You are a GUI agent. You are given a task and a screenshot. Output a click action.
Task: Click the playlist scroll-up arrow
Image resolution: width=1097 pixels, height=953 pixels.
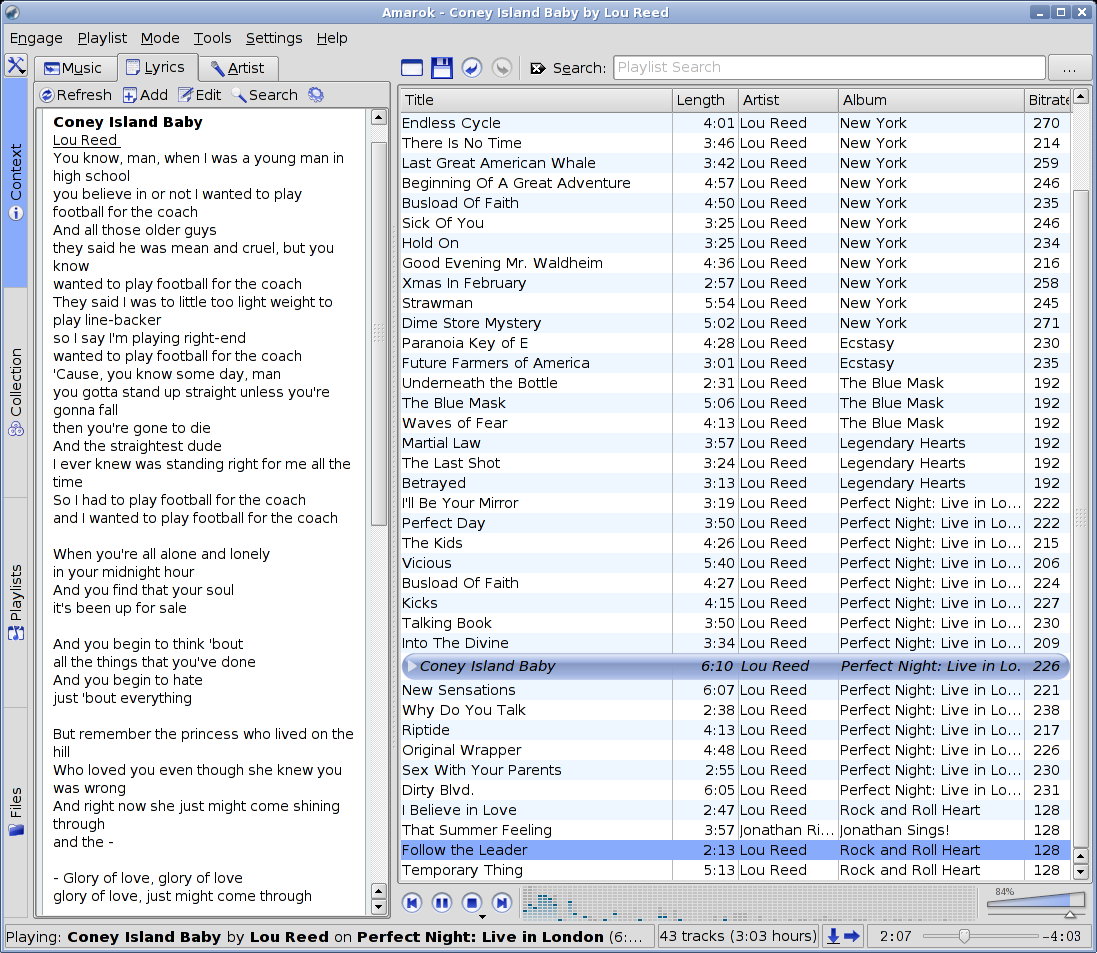click(x=1081, y=97)
